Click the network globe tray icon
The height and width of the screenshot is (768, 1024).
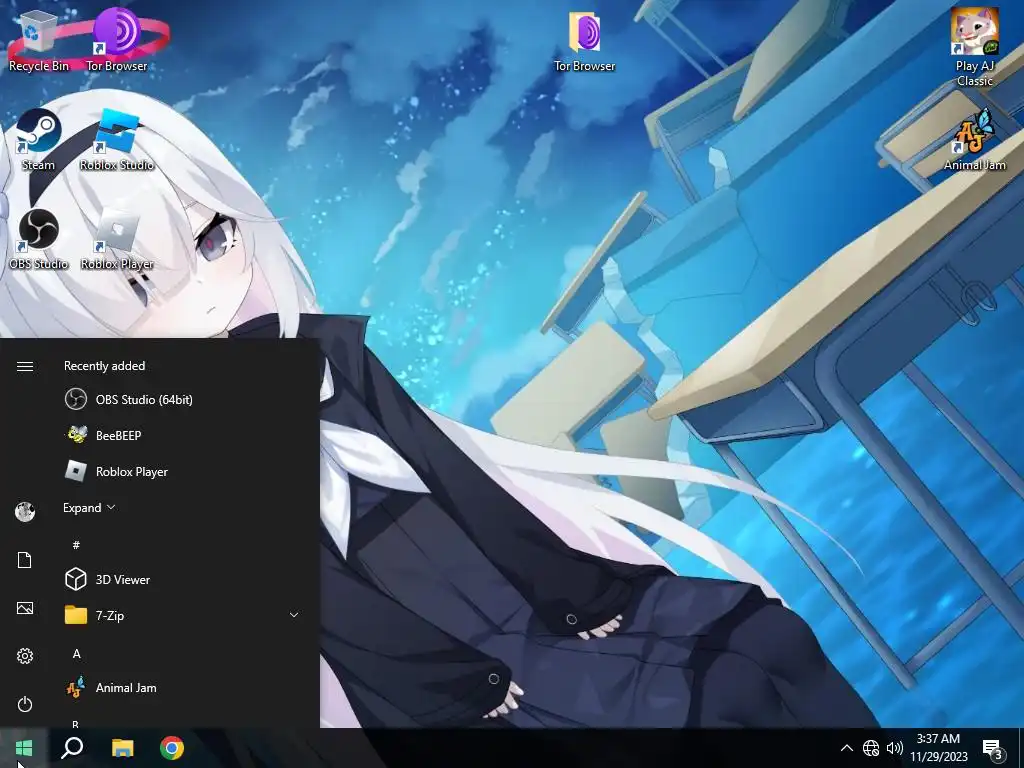tap(871, 748)
